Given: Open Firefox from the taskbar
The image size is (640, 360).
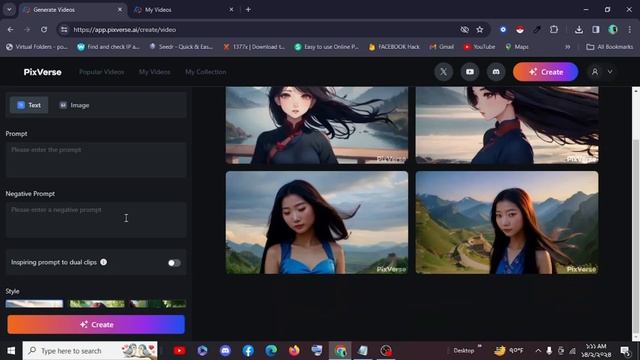Looking at the screenshot, I should [294, 351].
